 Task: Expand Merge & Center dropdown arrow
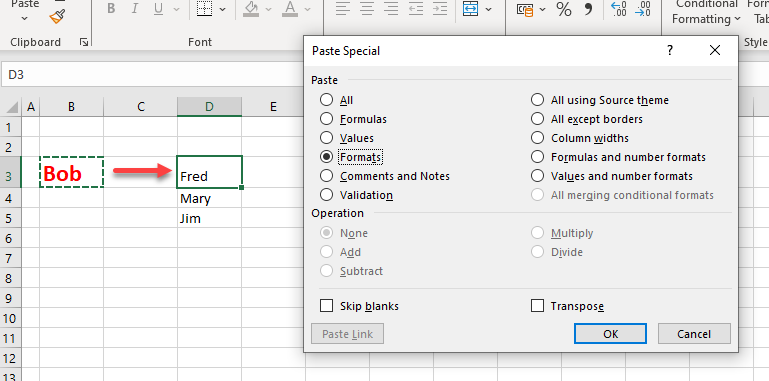(x=488, y=9)
